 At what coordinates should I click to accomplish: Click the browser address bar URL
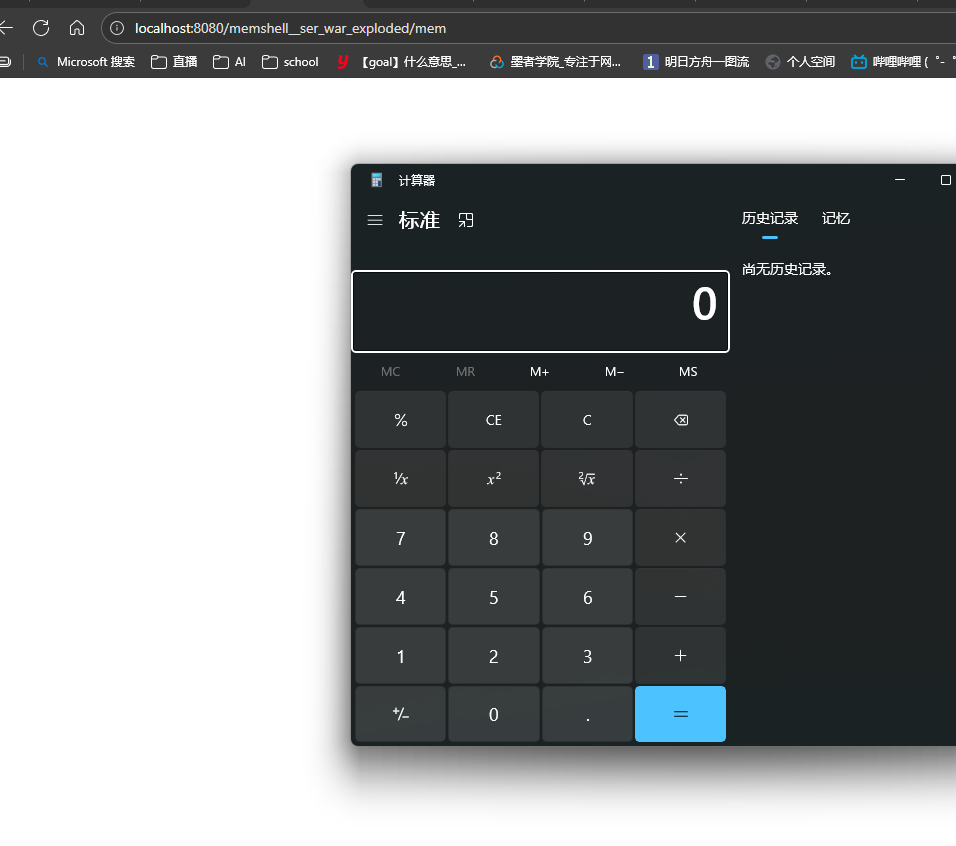[x=290, y=28]
